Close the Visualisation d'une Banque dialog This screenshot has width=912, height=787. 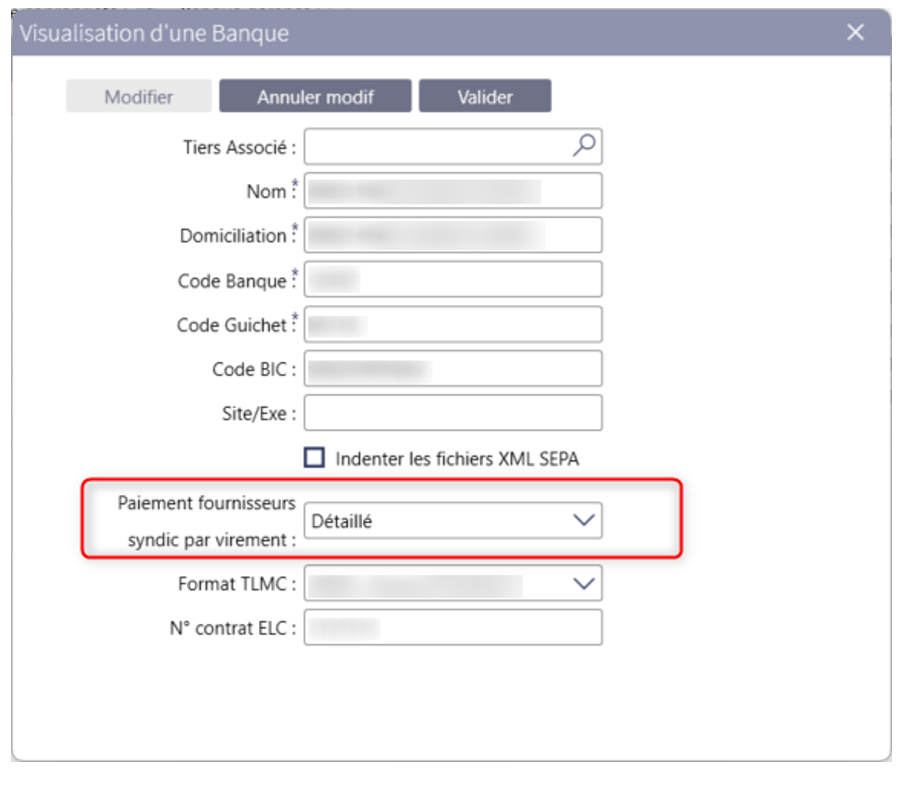tap(855, 32)
